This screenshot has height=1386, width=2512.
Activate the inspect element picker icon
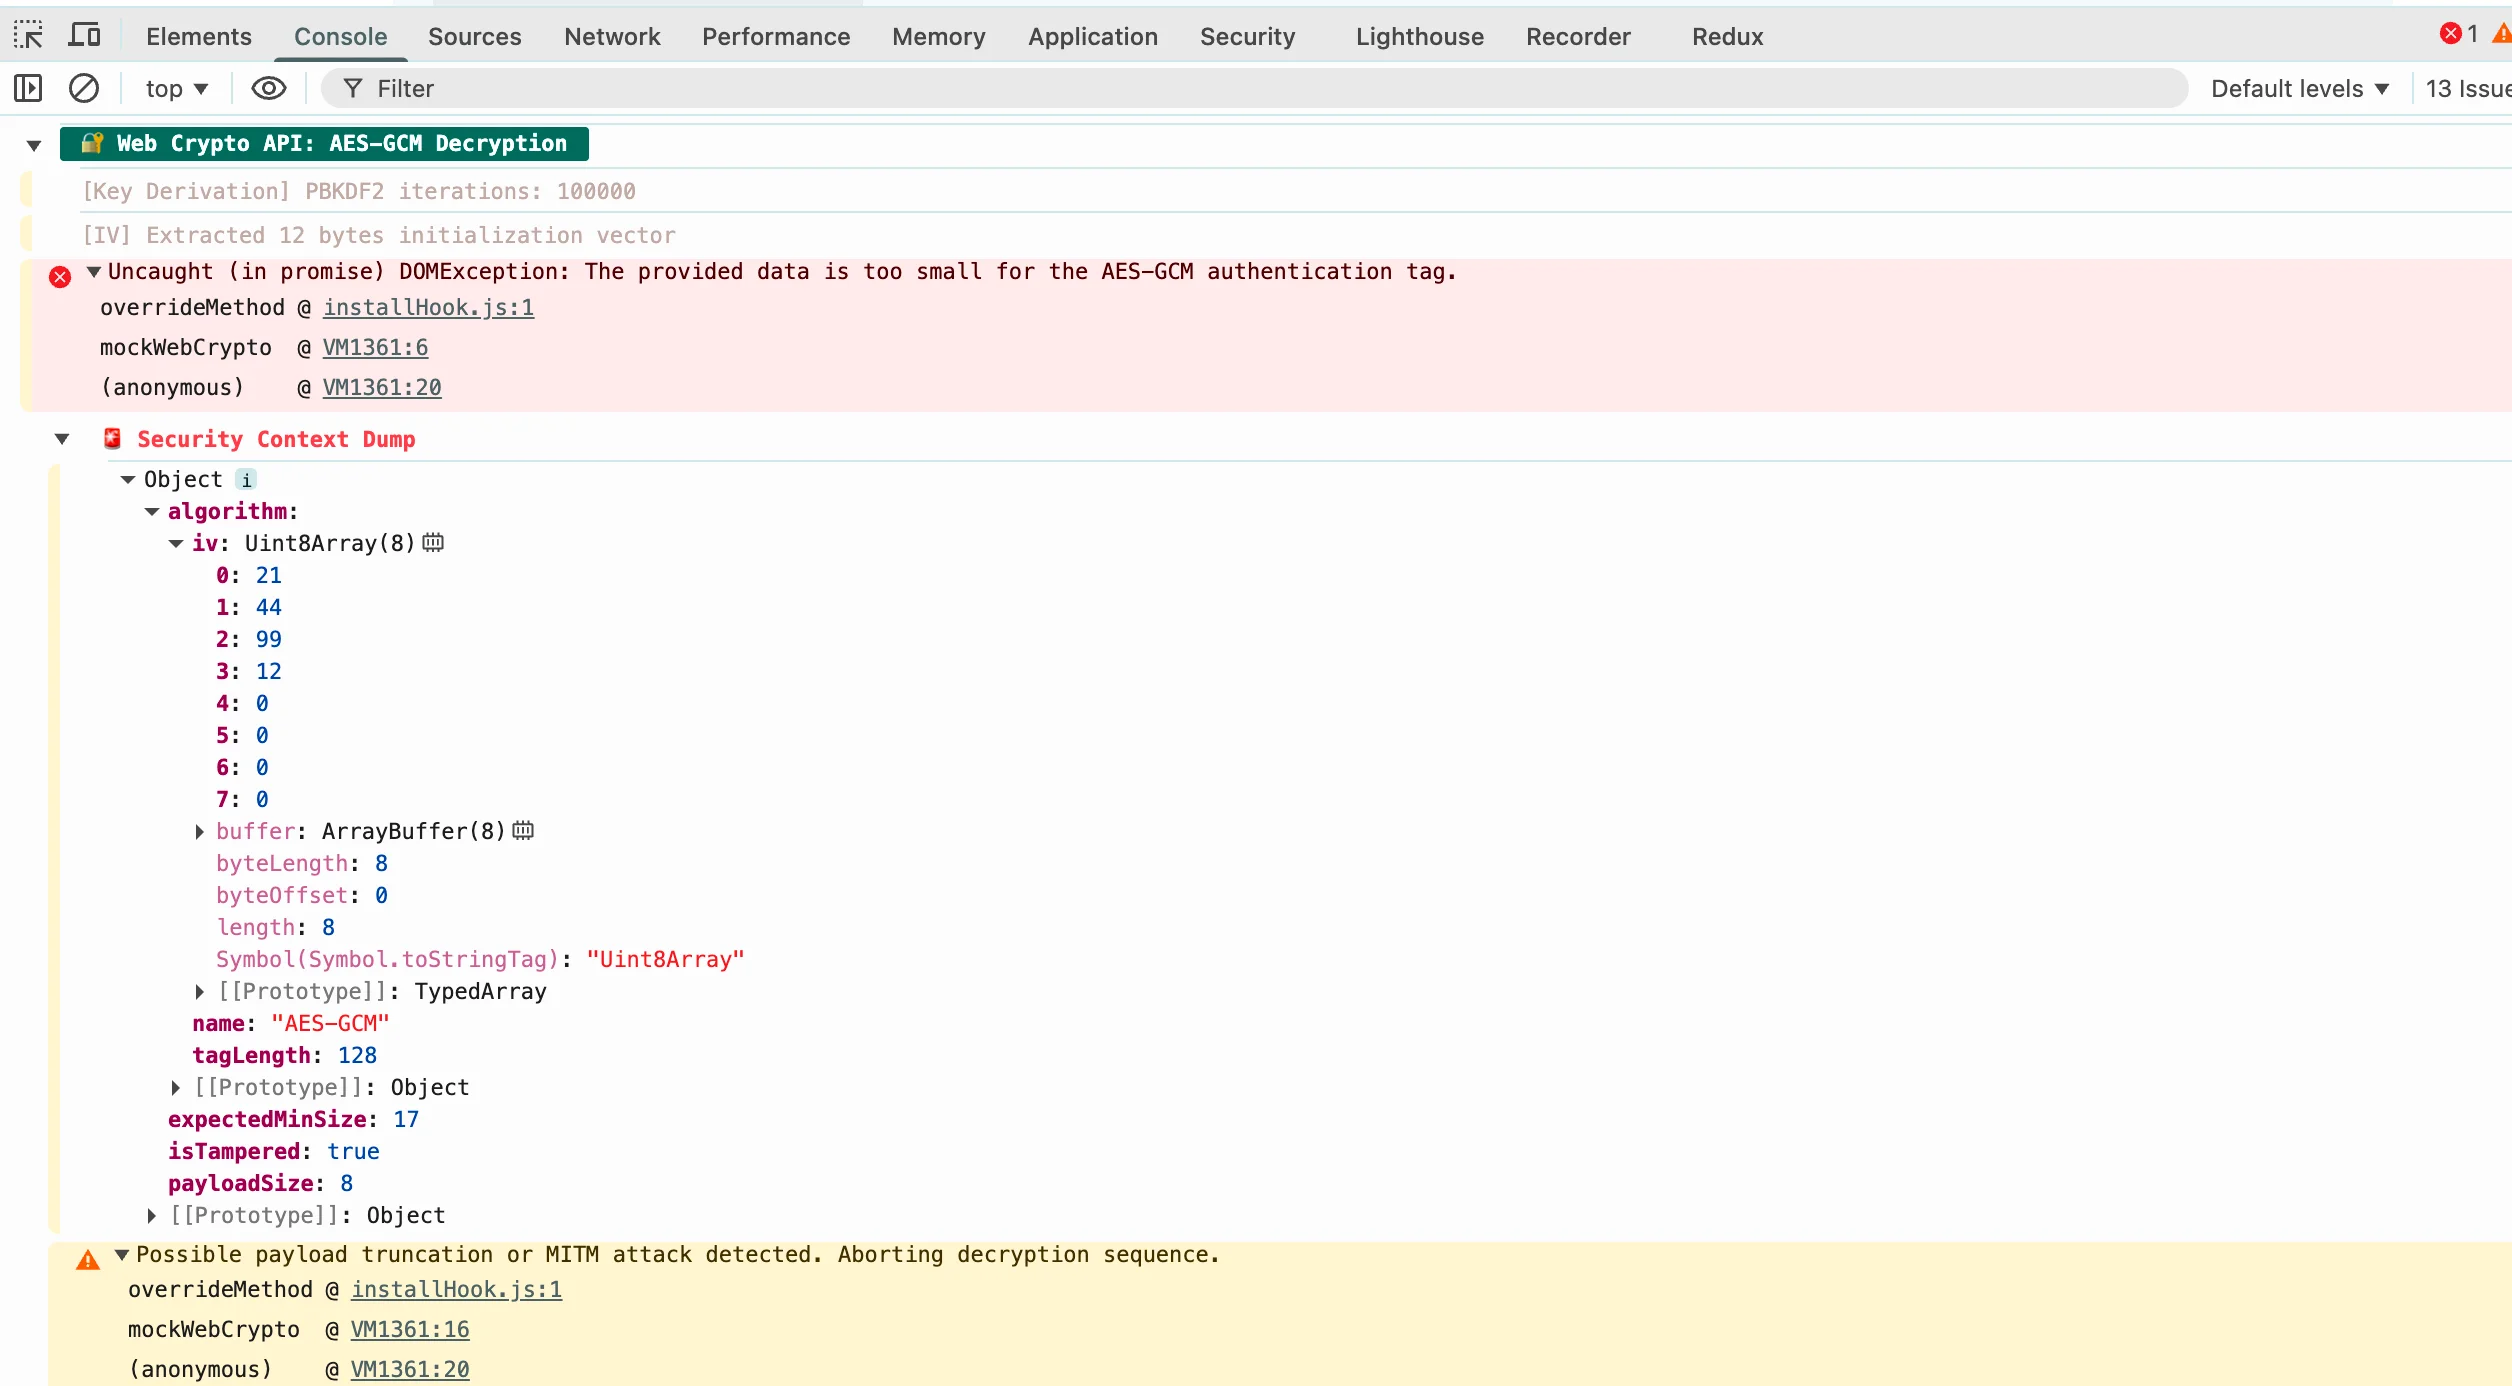(x=28, y=36)
